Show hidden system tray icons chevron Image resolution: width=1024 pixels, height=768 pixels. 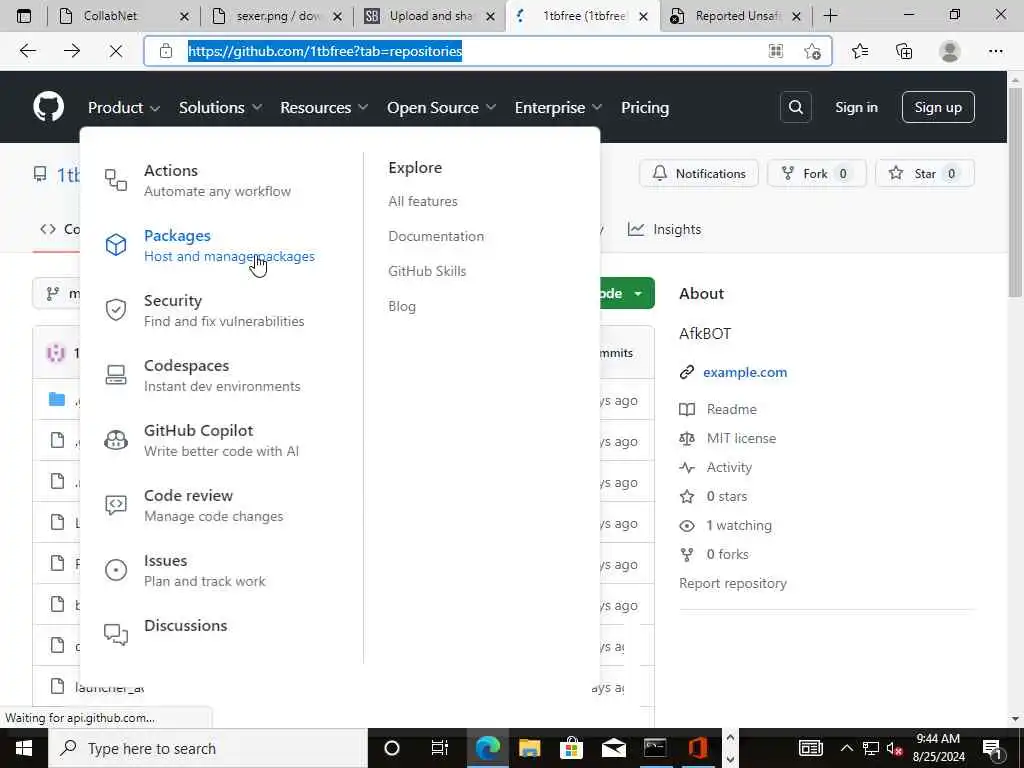click(846, 748)
